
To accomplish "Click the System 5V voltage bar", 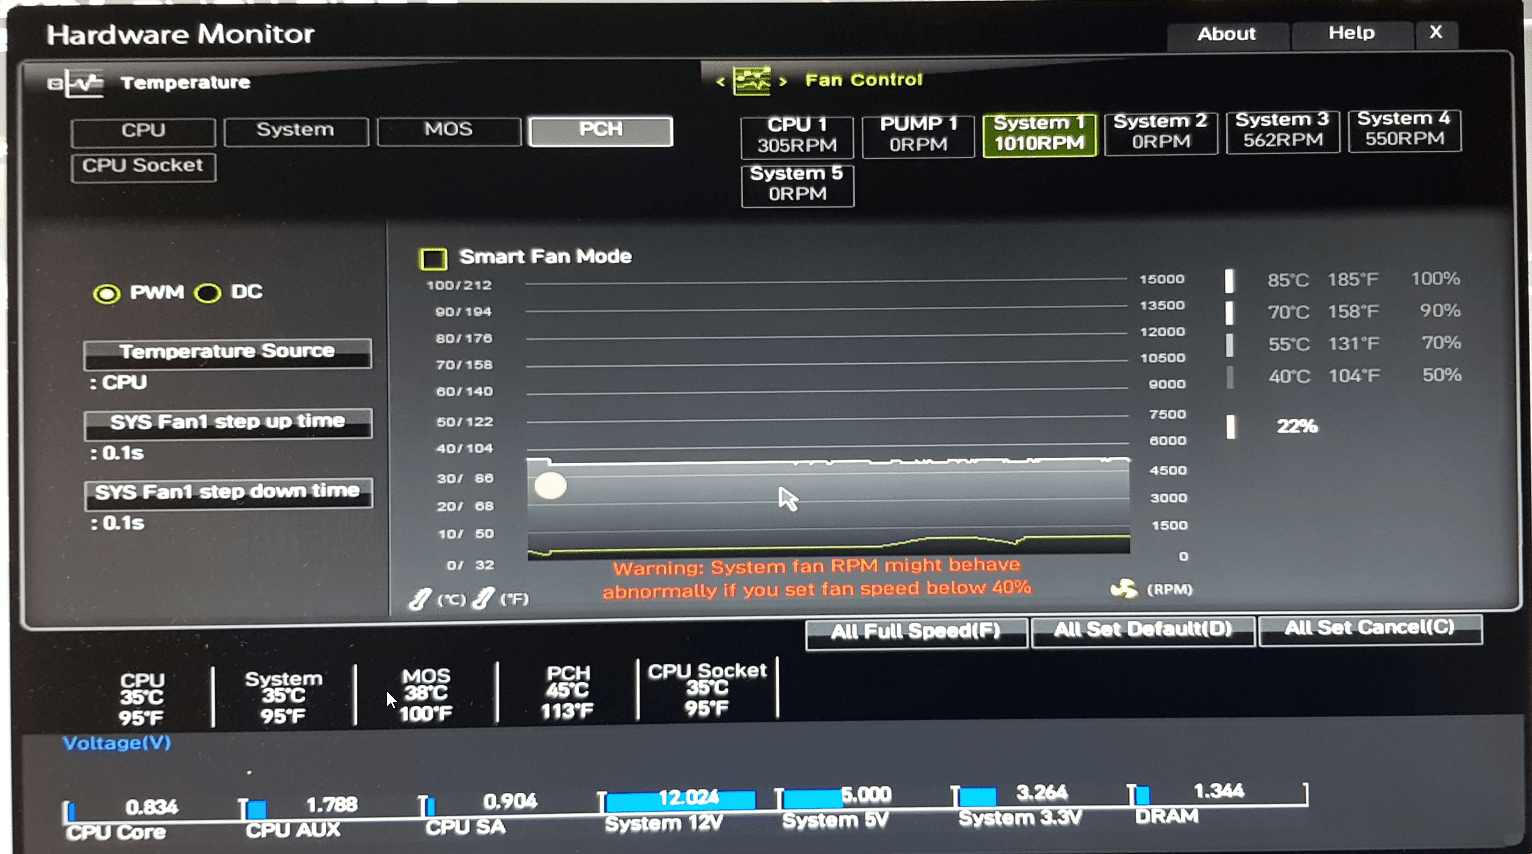I will pyautogui.click(x=812, y=799).
